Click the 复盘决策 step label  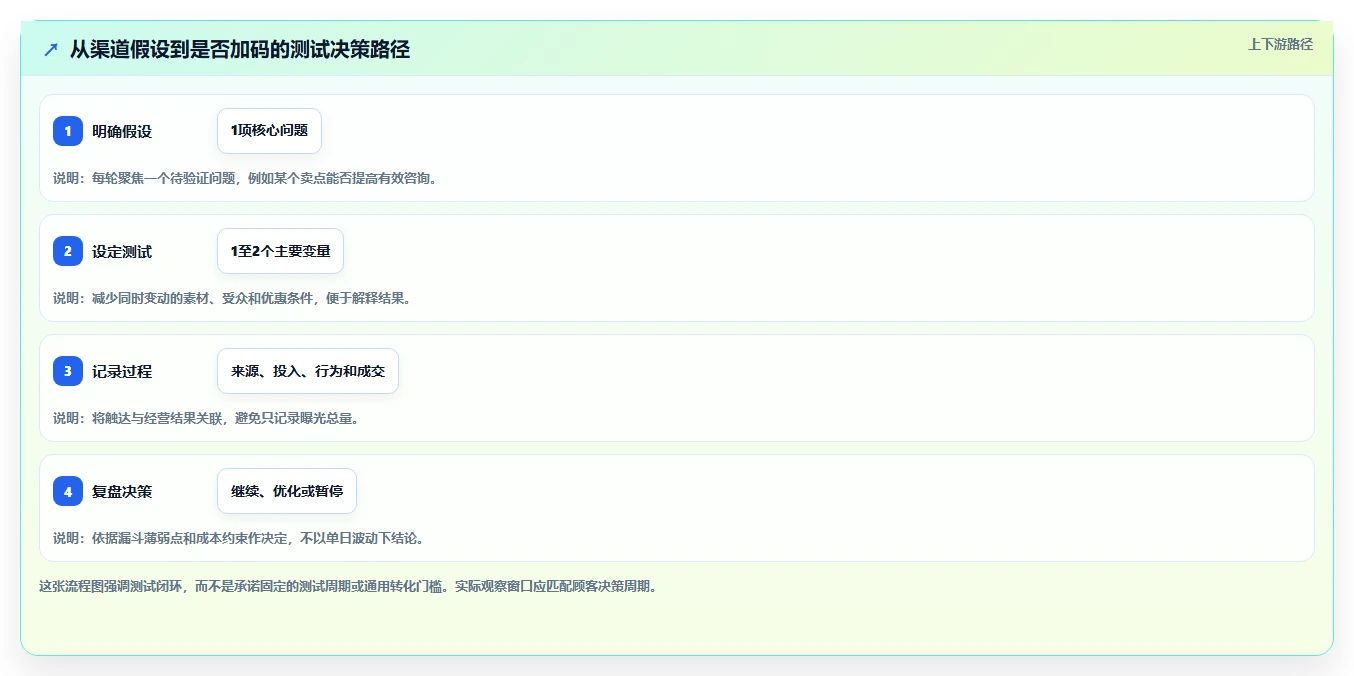pyautogui.click(x=122, y=491)
